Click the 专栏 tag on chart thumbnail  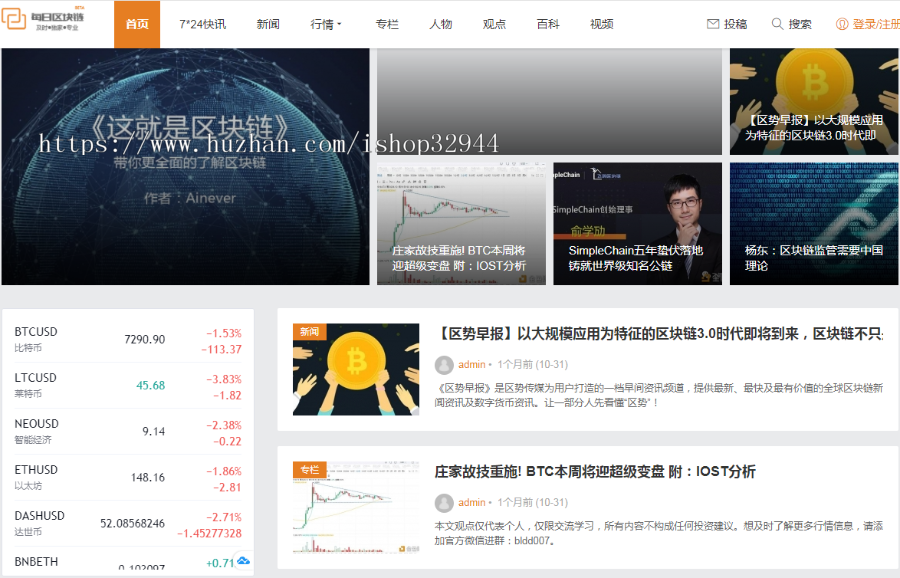309,469
